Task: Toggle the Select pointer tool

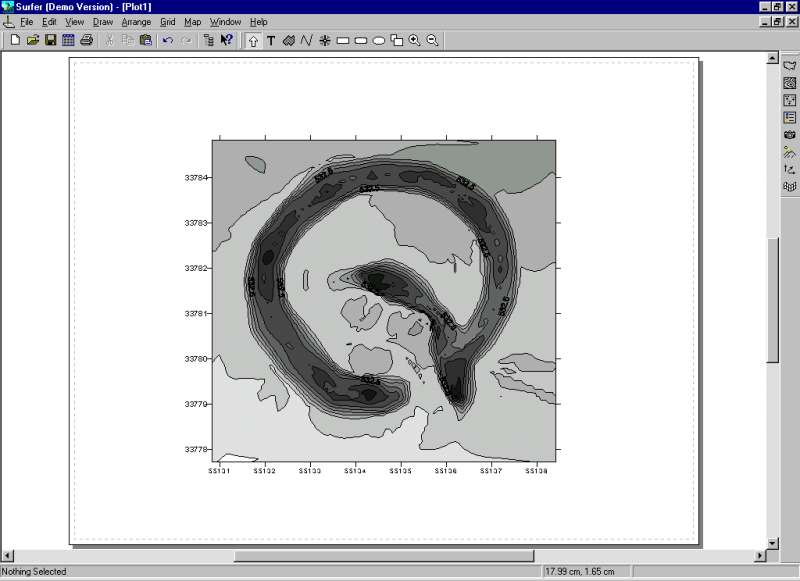Action: (252, 40)
